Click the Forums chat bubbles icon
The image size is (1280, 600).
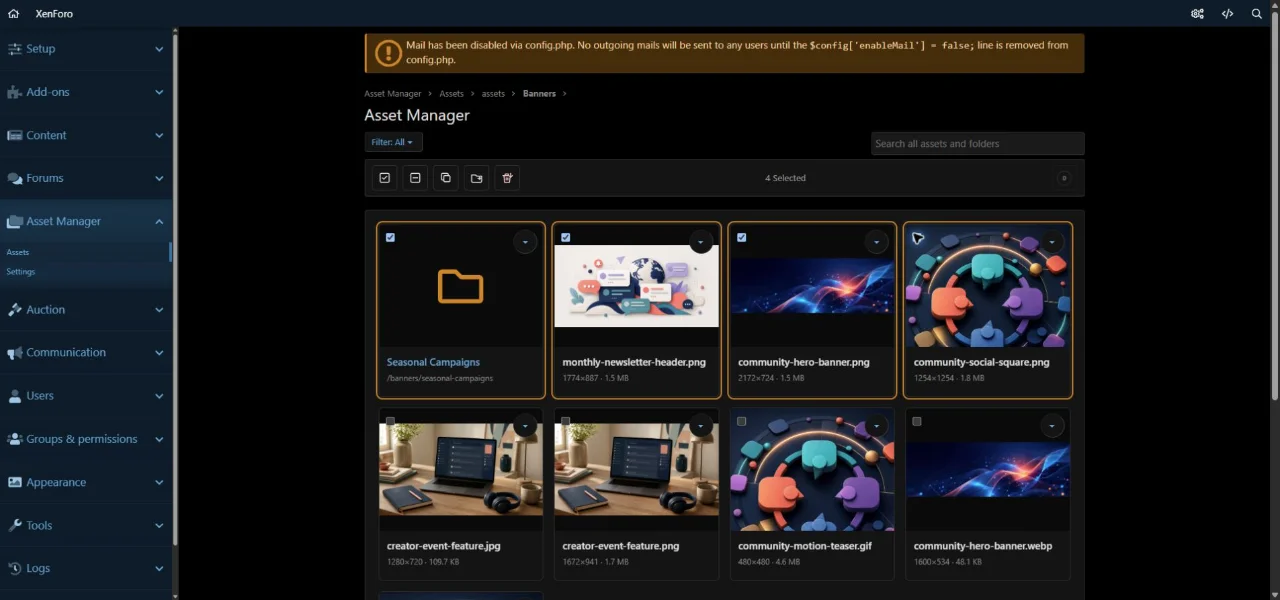(15, 178)
